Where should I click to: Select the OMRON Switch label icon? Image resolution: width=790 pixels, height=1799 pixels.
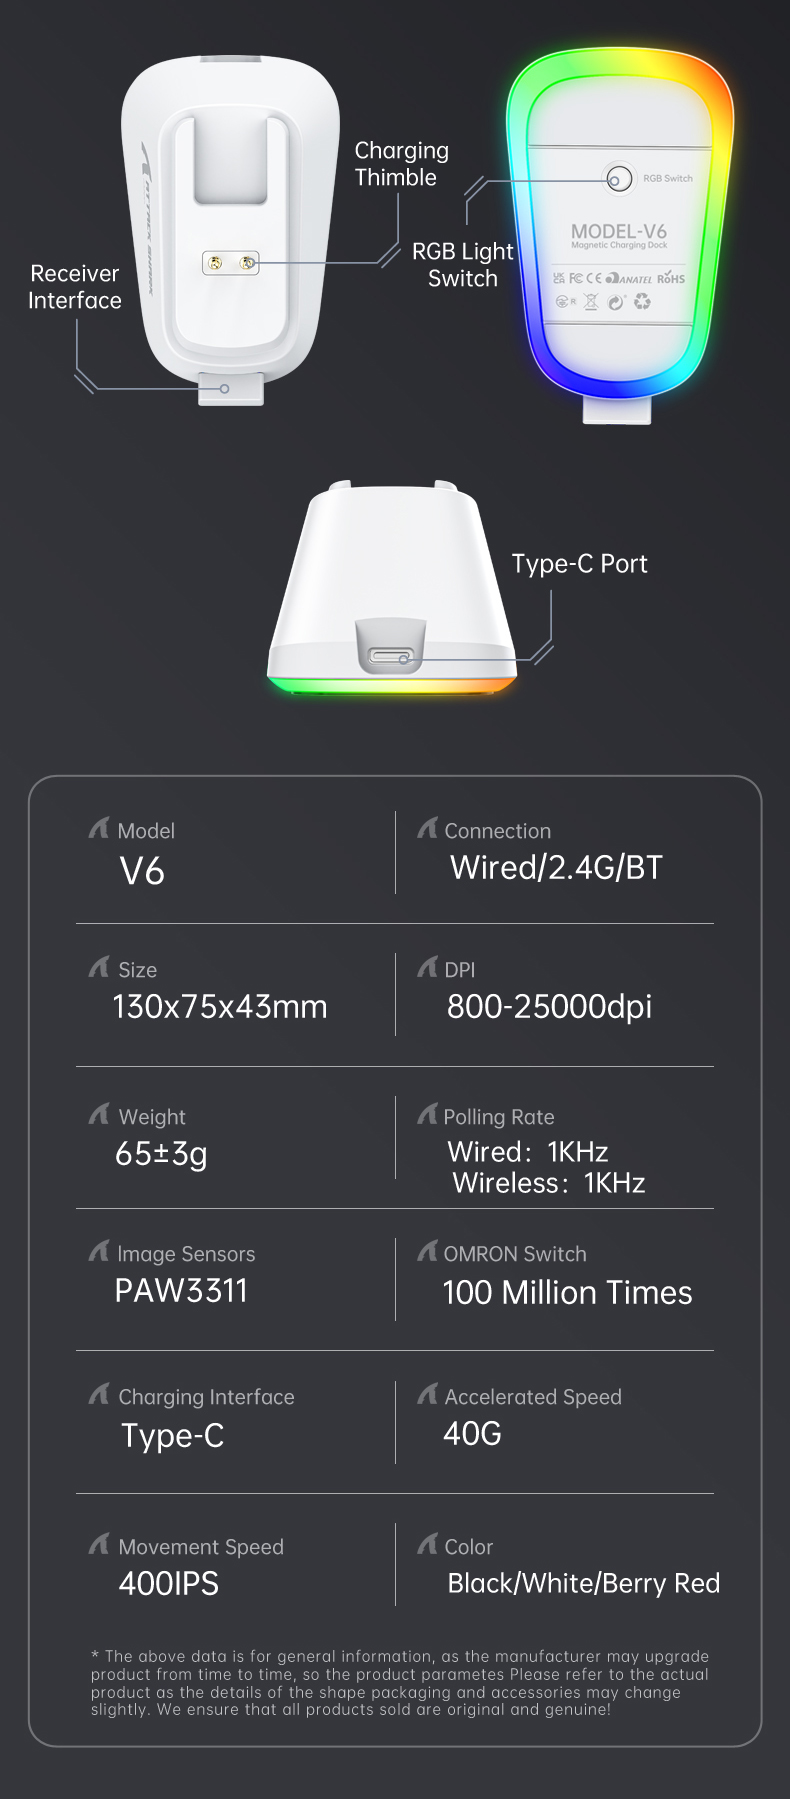(427, 1251)
